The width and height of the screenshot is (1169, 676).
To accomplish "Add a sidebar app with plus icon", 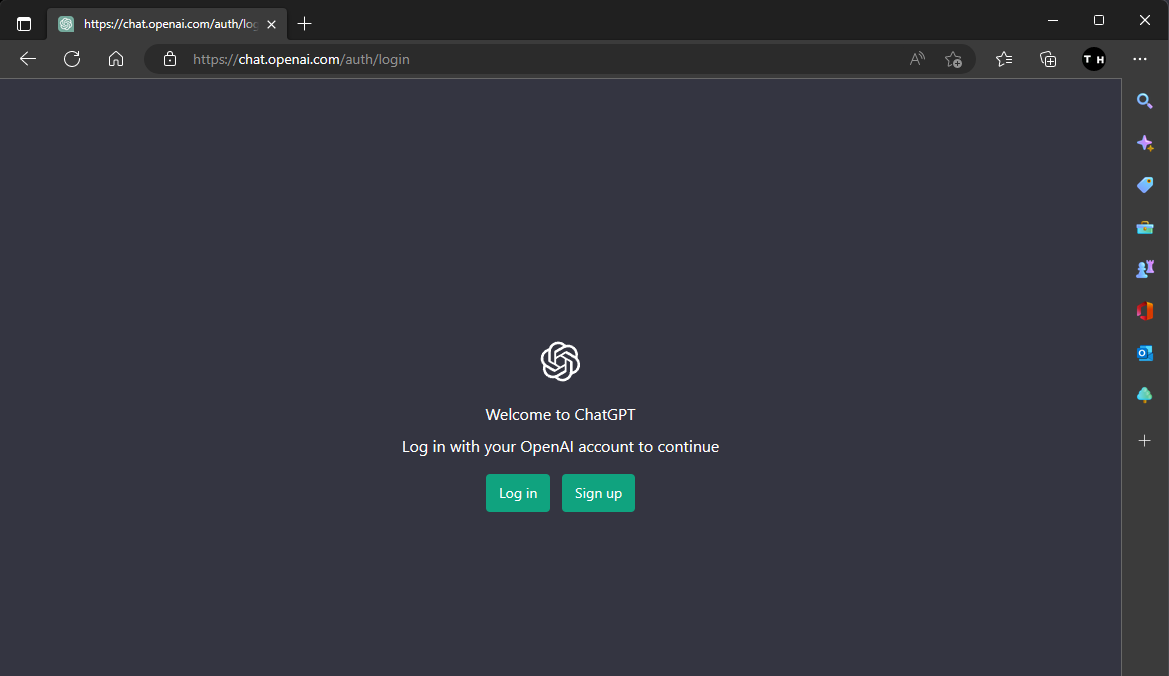I will [x=1144, y=440].
